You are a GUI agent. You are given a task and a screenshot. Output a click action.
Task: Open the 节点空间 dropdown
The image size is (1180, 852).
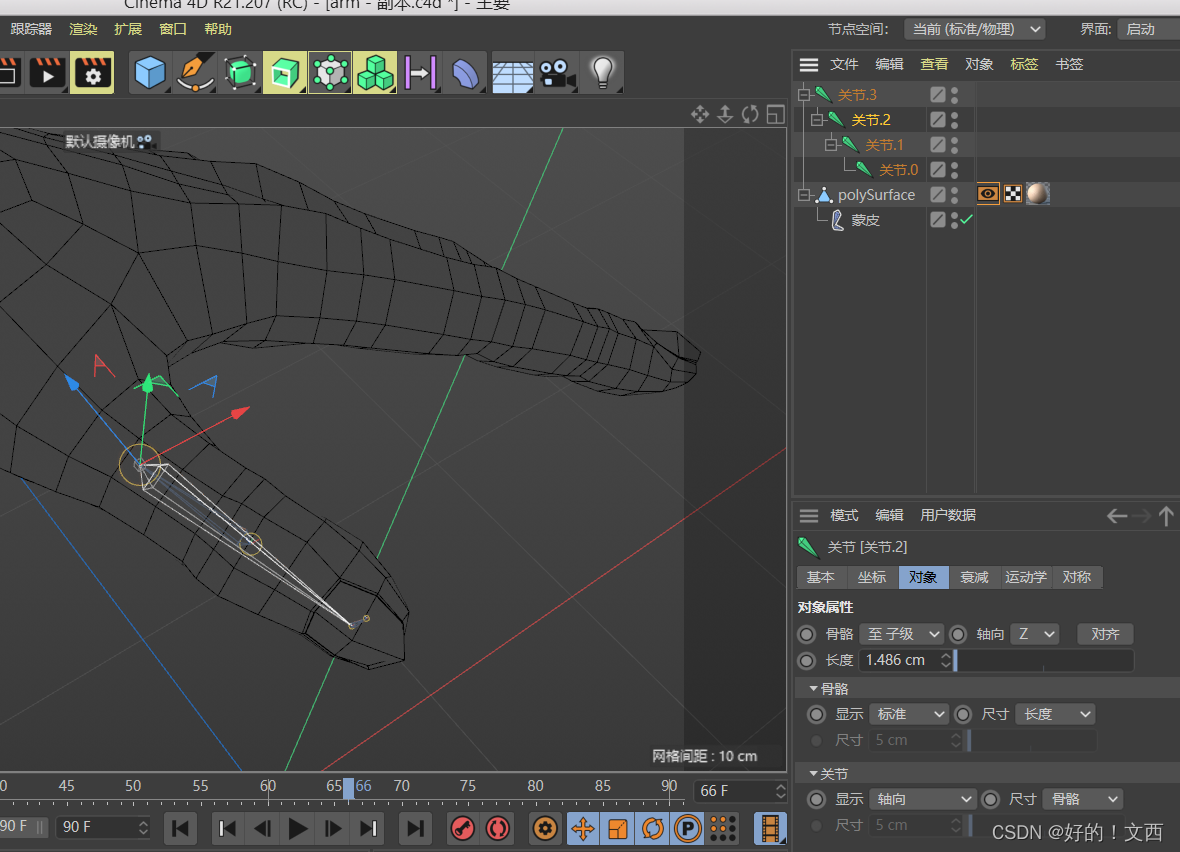[974, 29]
